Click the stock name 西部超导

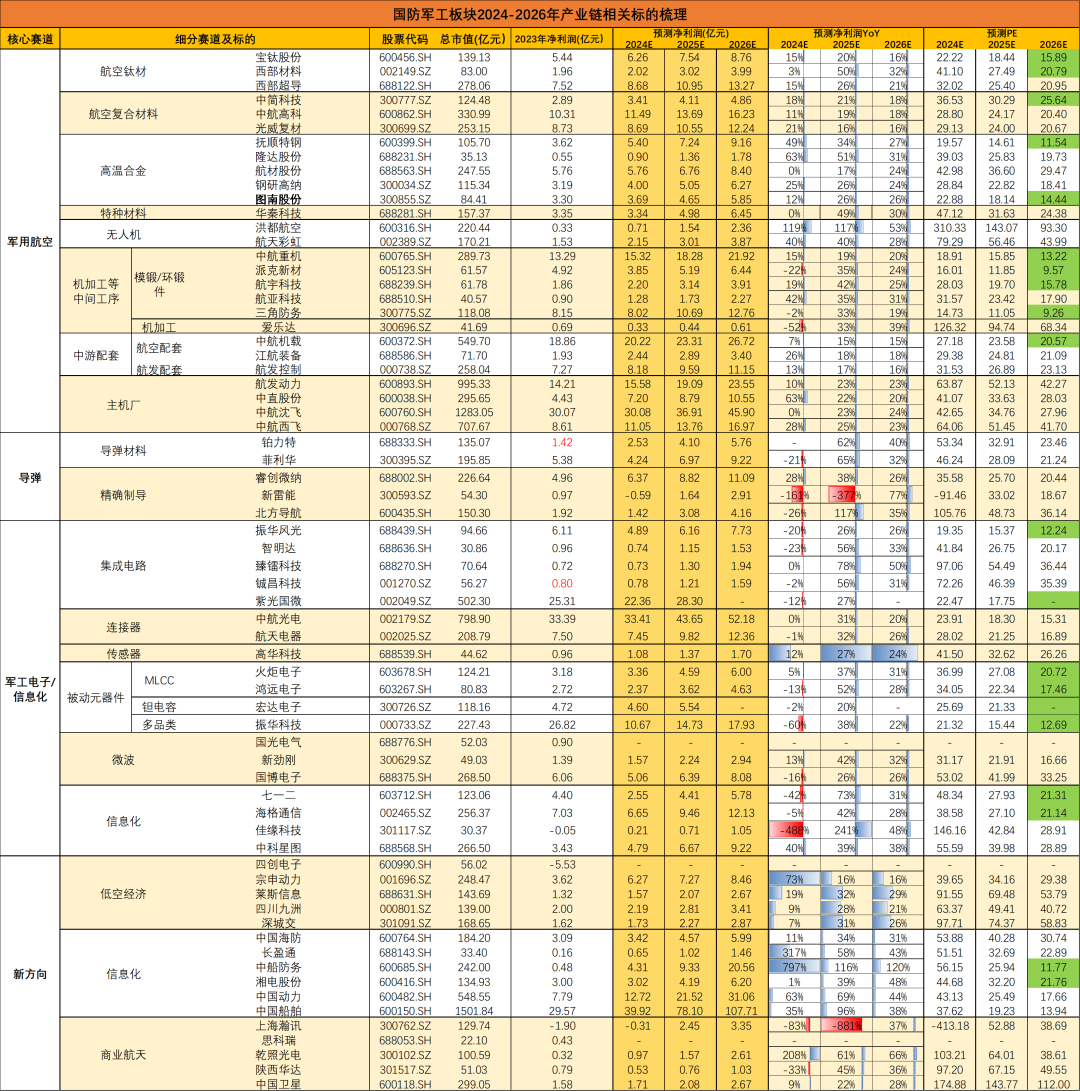pos(278,86)
